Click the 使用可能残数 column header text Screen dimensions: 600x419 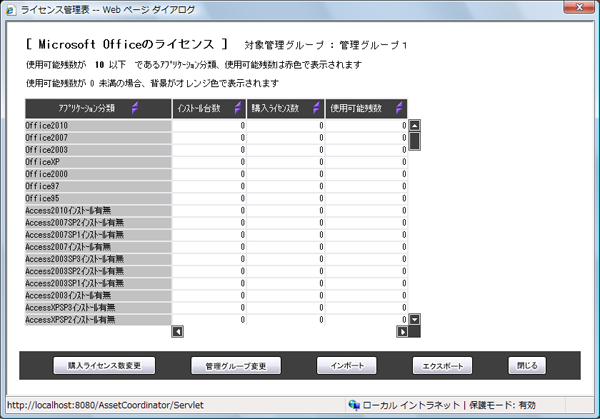[356, 109]
